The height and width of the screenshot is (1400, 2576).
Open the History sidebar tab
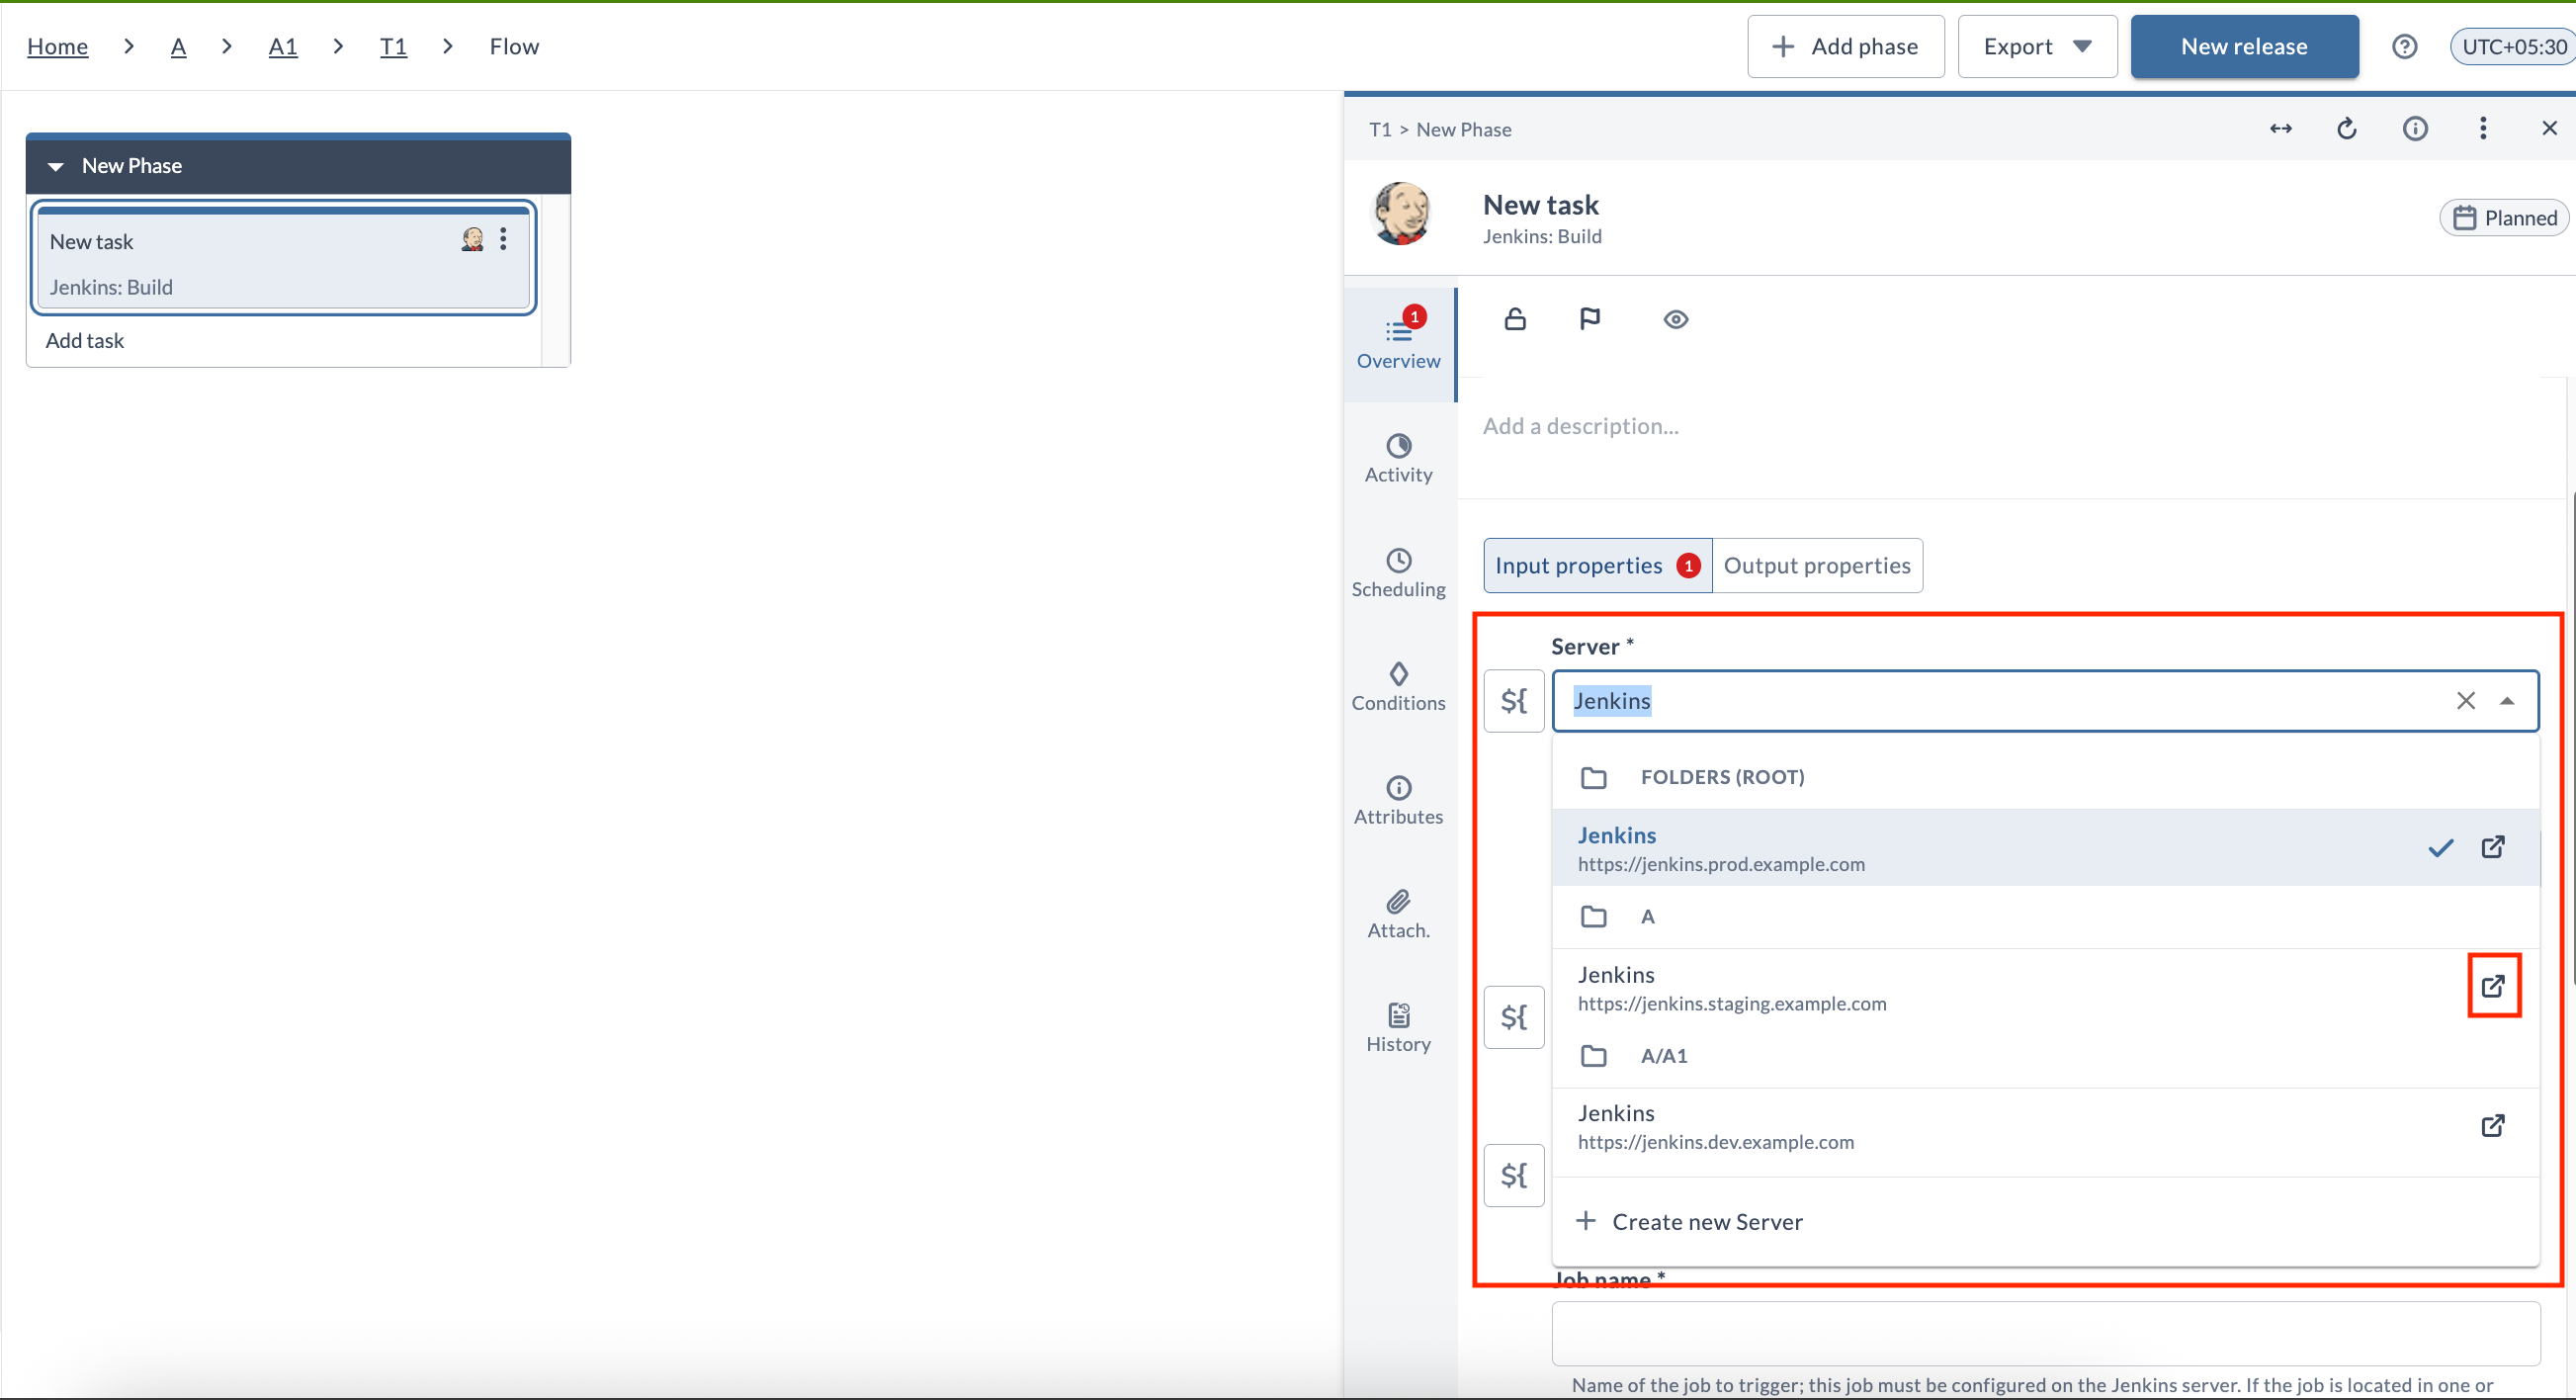(1398, 1029)
